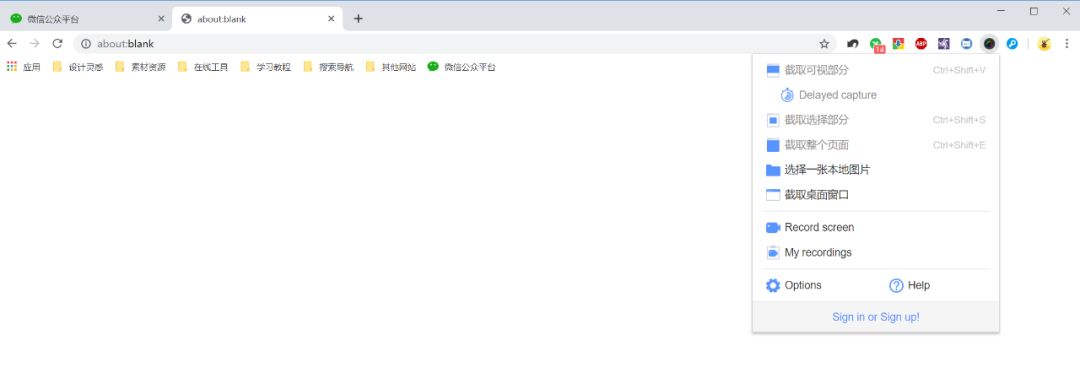Image resolution: width=1080 pixels, height=384 pixels.
Task: Open the red ABP Adblock Plus extension
Action: pyautogui.click(x=921, y=44)
